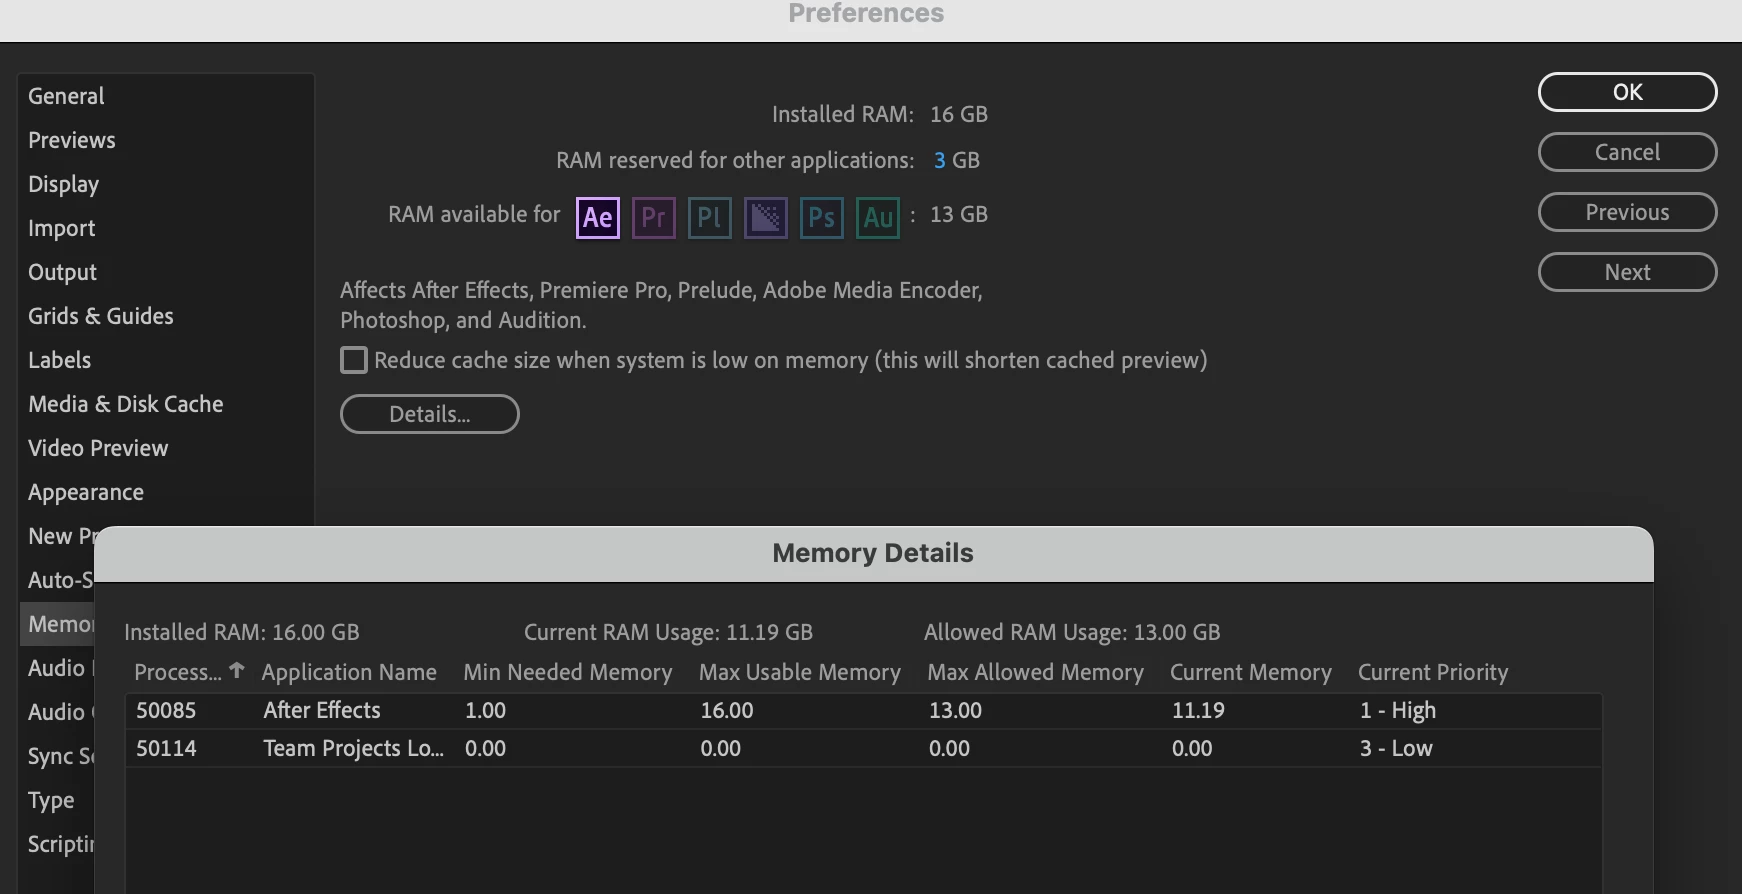Viewport: 1742px width, 894px height.
Task: Click the Memory Details title bar
Action: coord(873,554)
